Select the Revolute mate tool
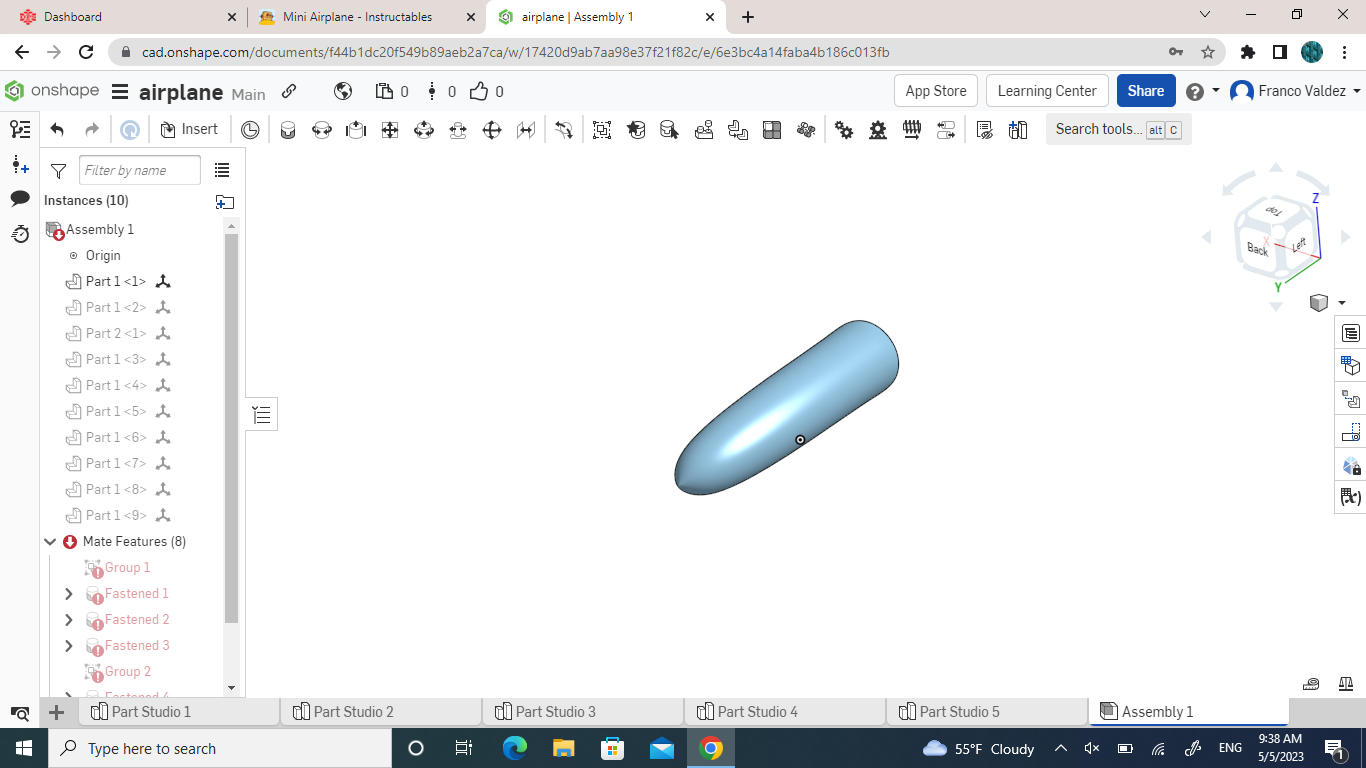Screen dimensions: 1366x768 click(x=322, y=129)
